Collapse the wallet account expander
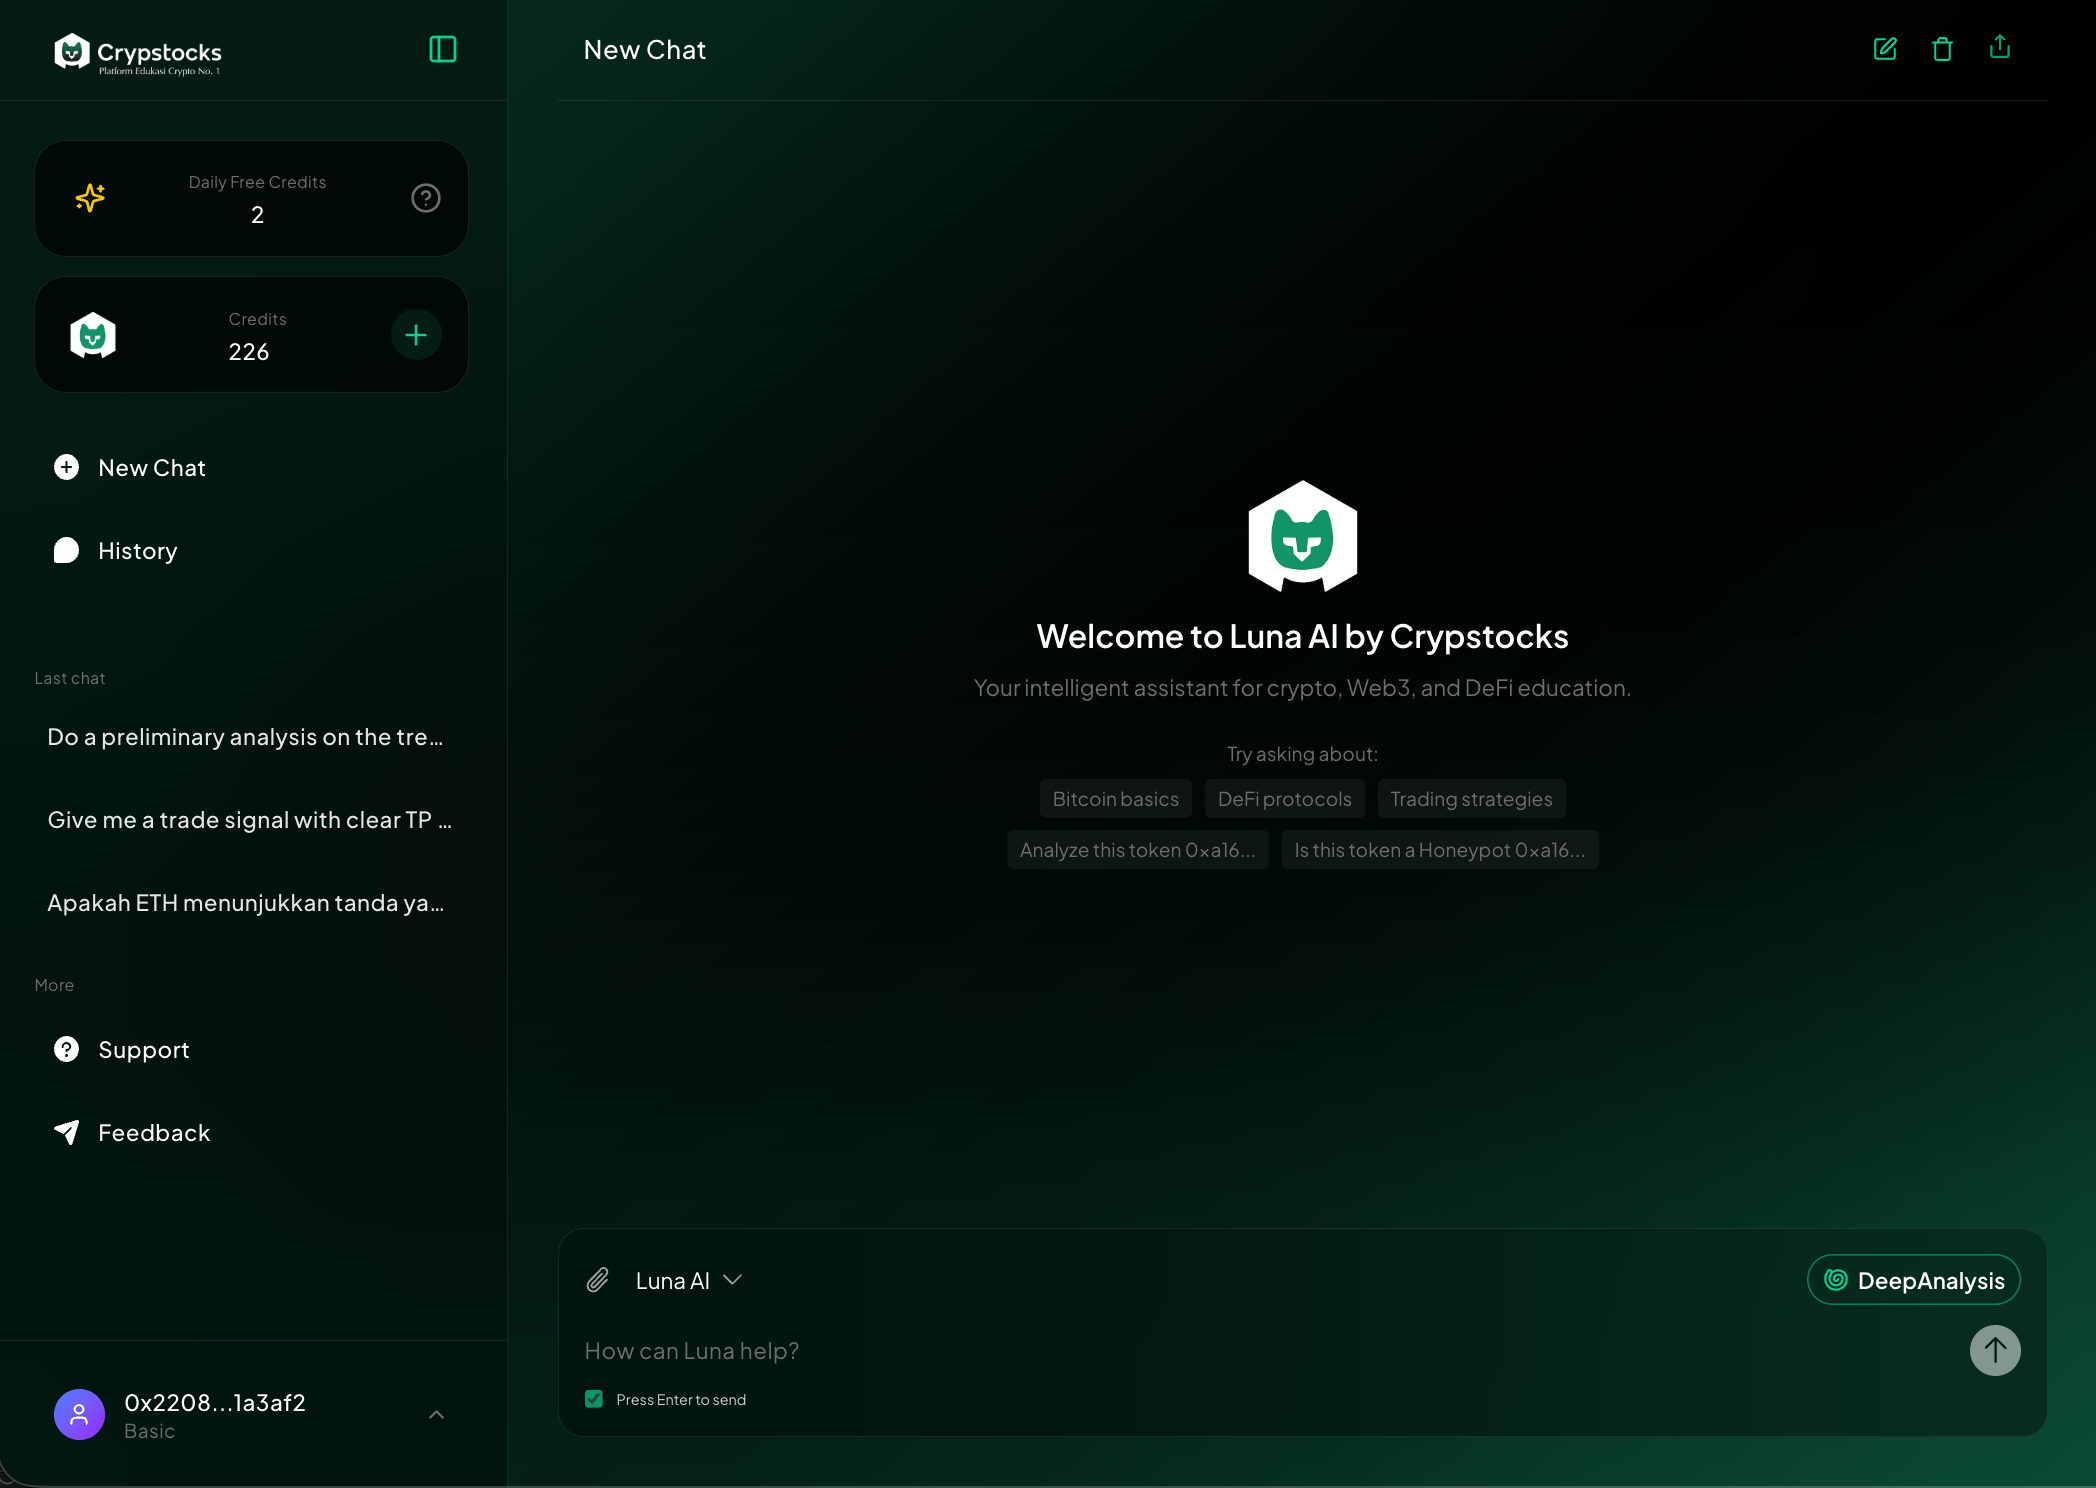Image resolution: width=2096 pixels, height=1488 pixels. 436,1415
